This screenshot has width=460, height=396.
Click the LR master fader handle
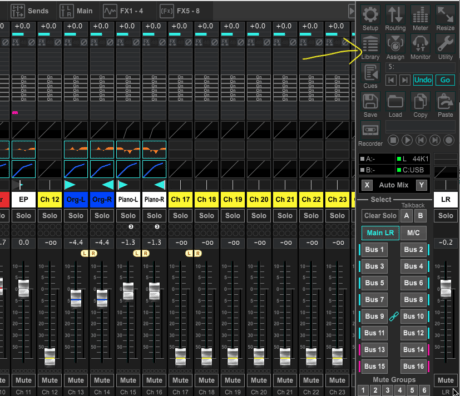446,289
